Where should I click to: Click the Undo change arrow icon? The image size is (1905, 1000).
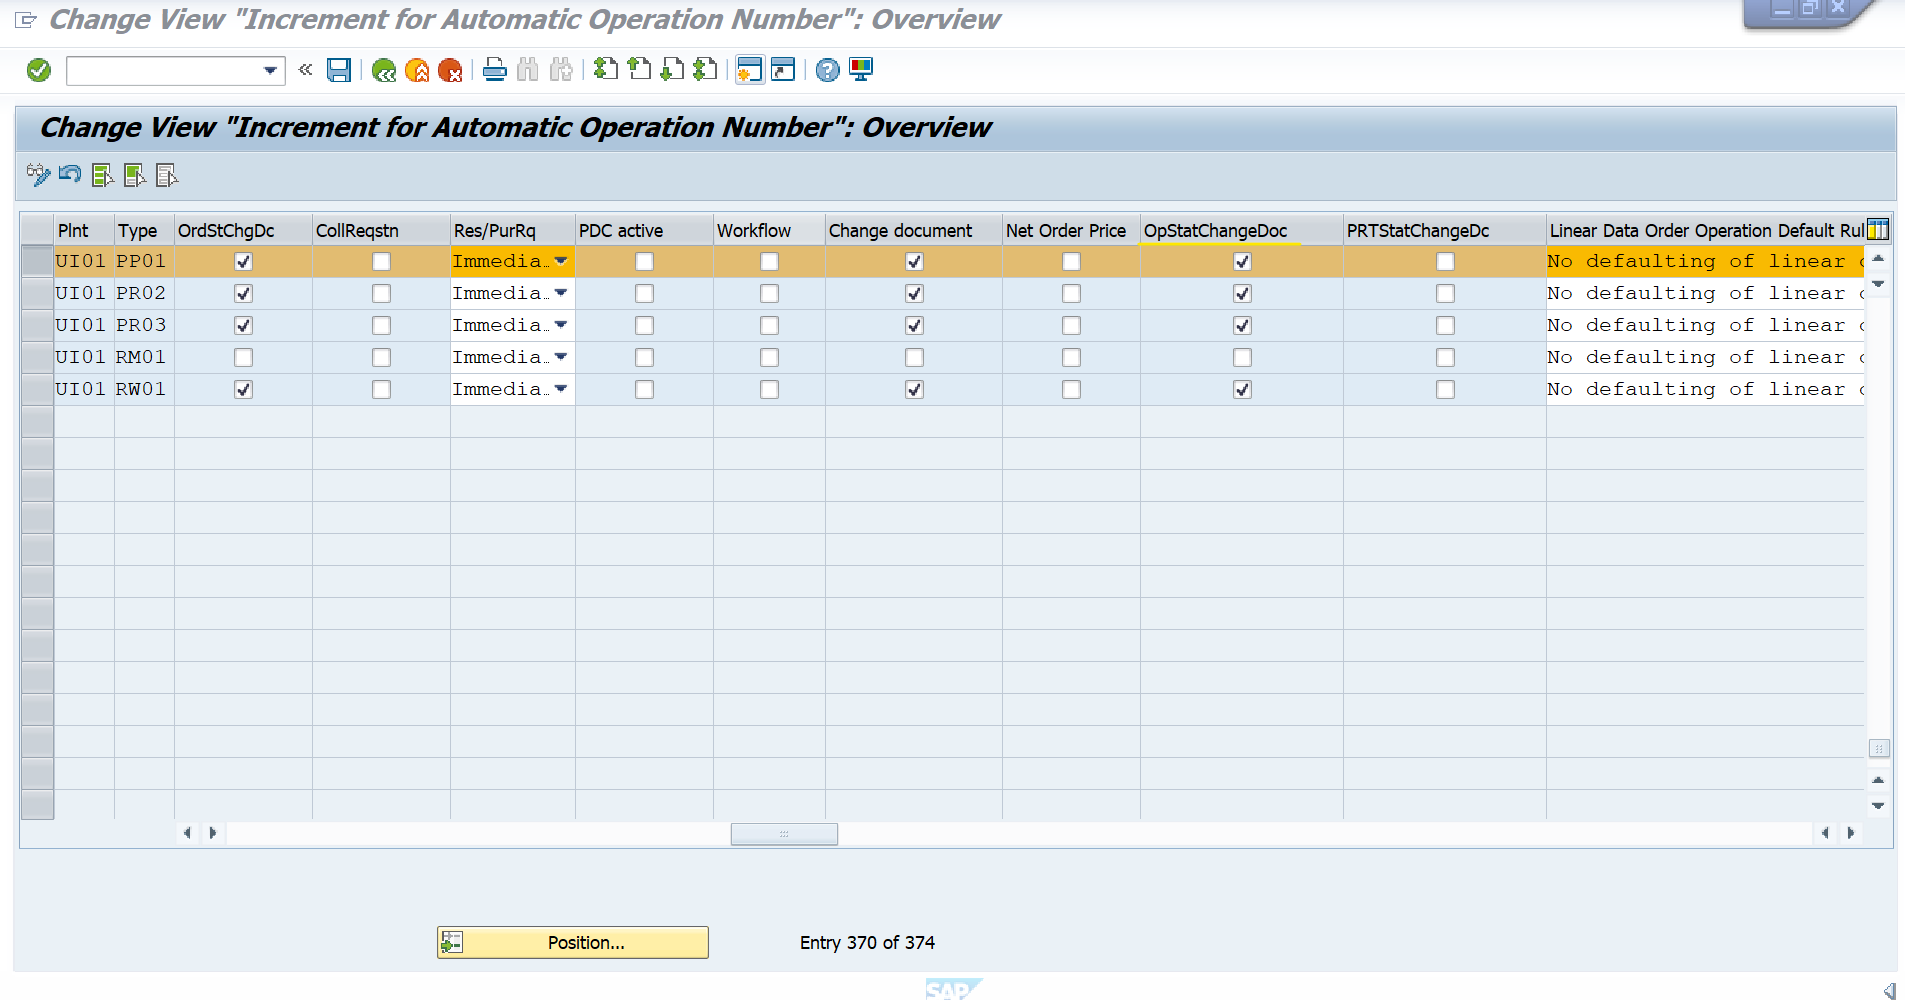tap(70, 175)
